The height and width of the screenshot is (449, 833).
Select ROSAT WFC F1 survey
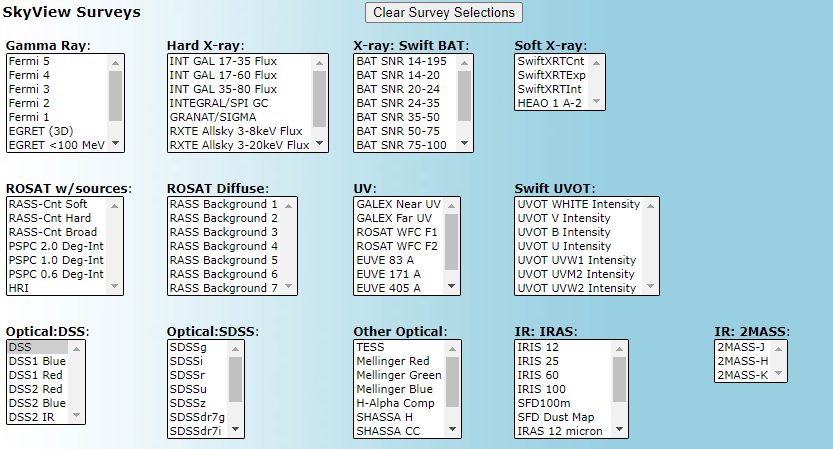pyautogui.click(x=399, y=232)
